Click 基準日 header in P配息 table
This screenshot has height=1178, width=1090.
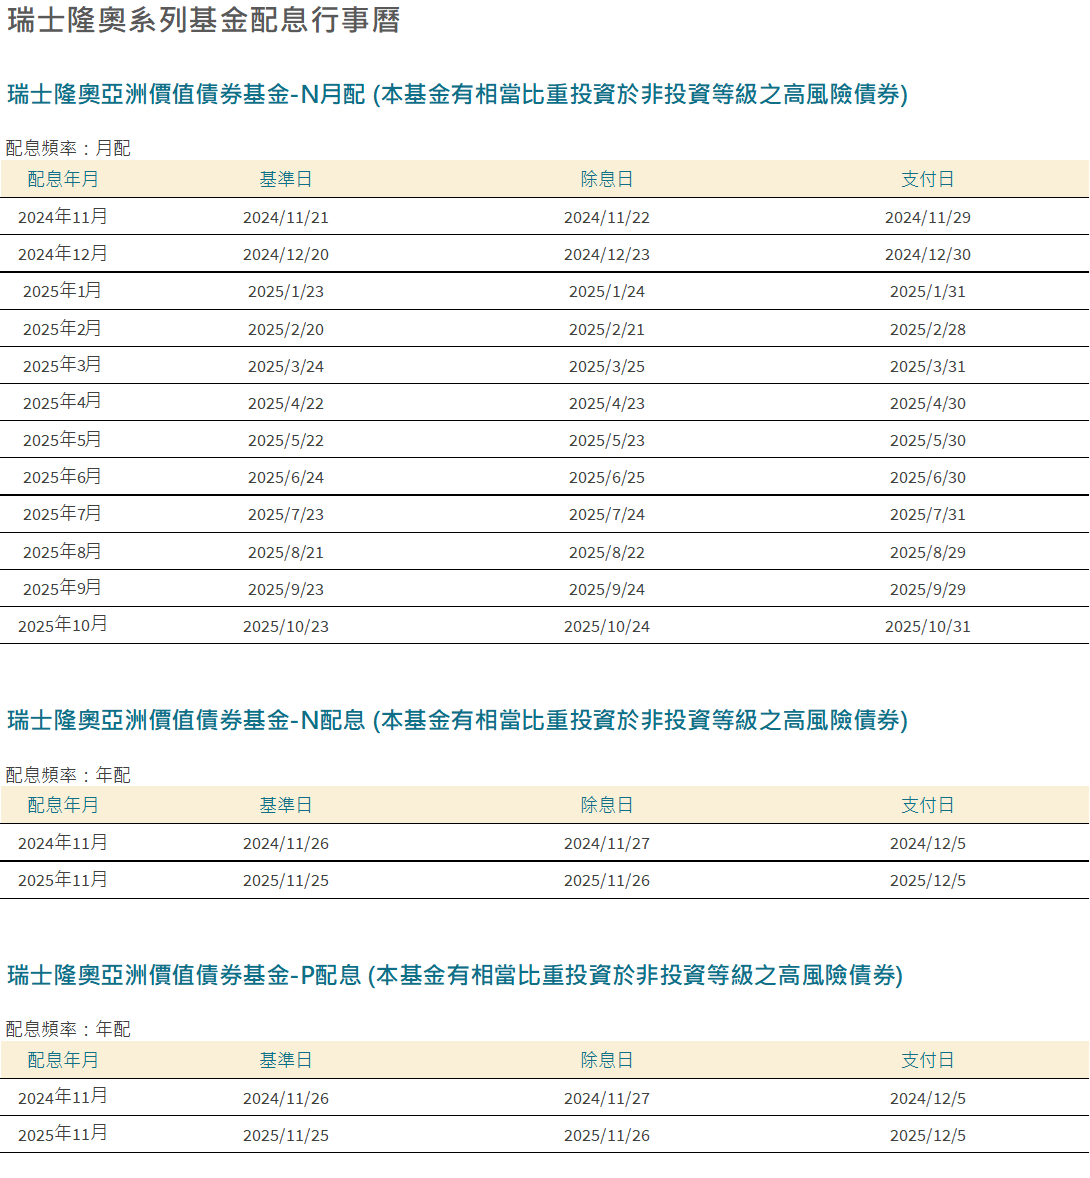285,1060
